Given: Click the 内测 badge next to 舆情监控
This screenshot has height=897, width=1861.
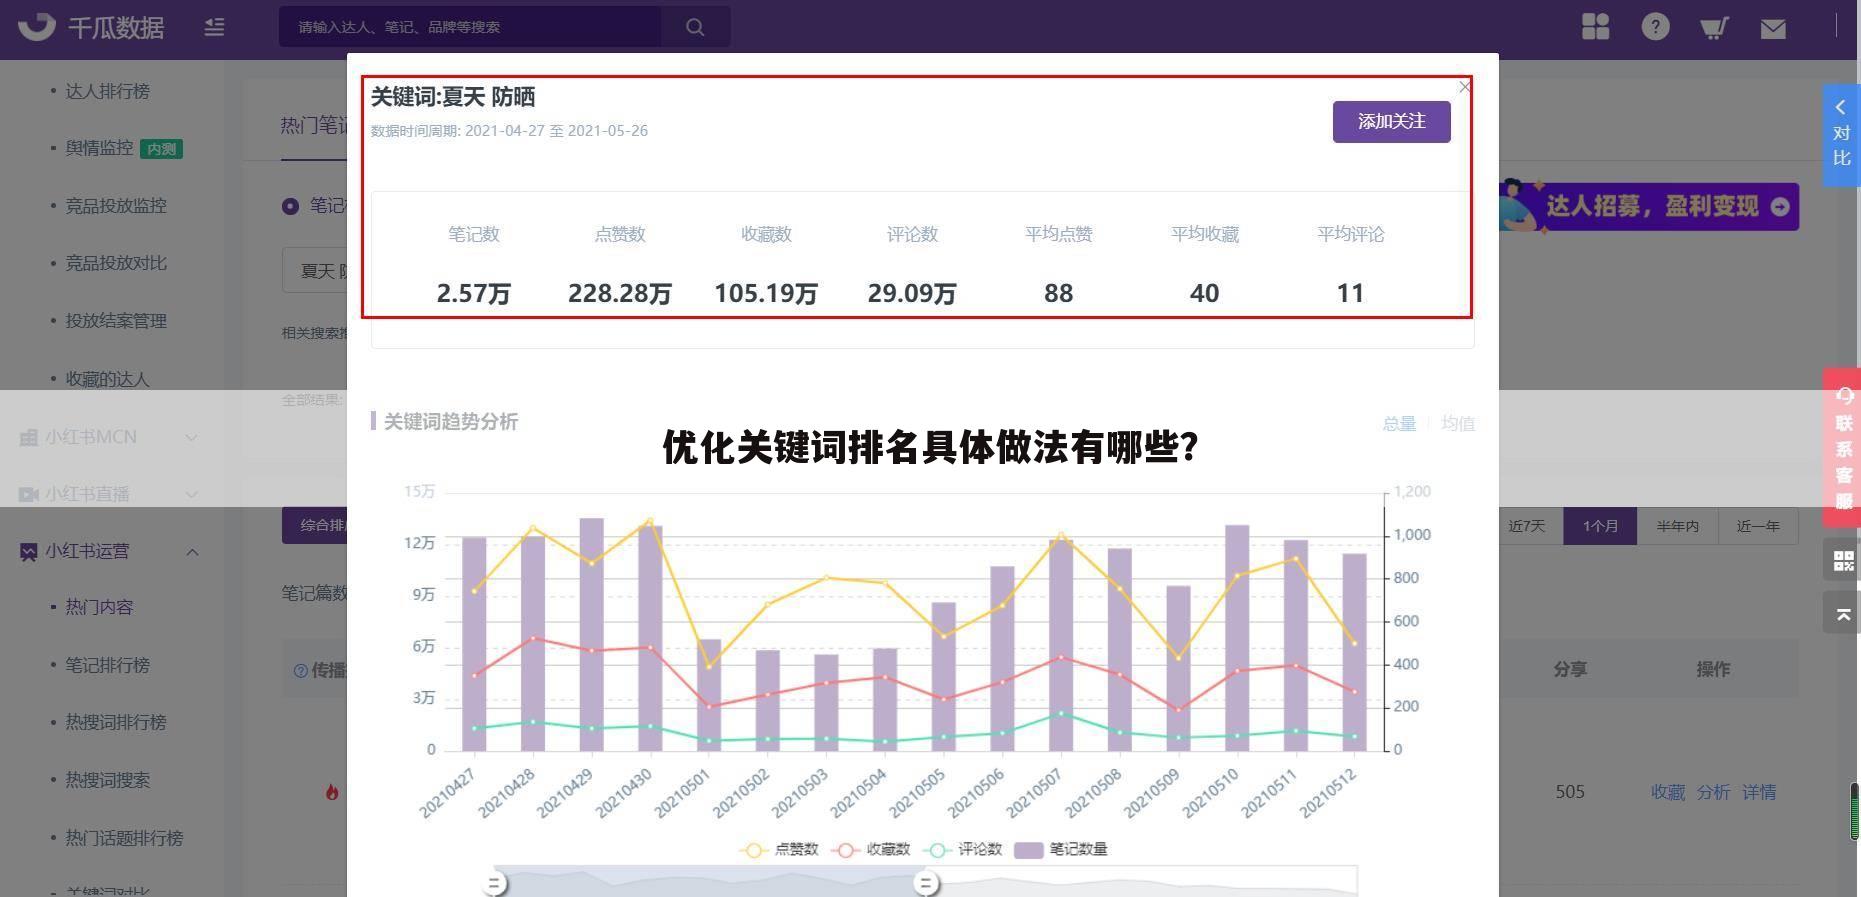Looking at the screenshot, I should [161, 149].
